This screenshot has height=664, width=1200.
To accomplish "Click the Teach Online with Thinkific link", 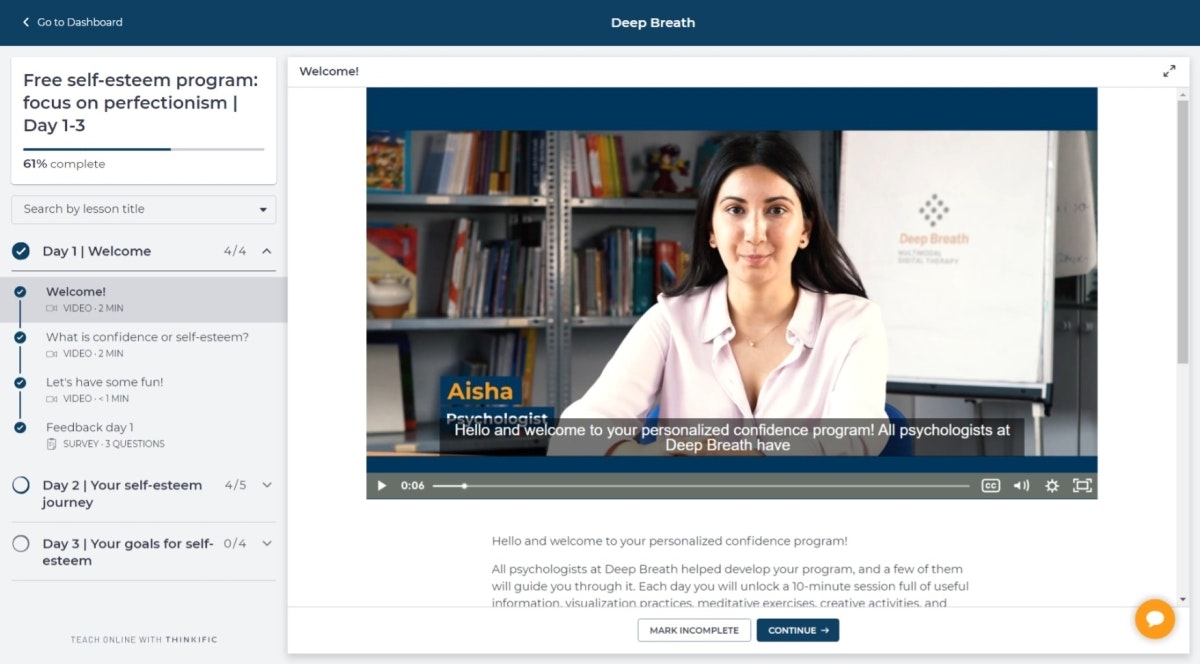I will point(144,639).
